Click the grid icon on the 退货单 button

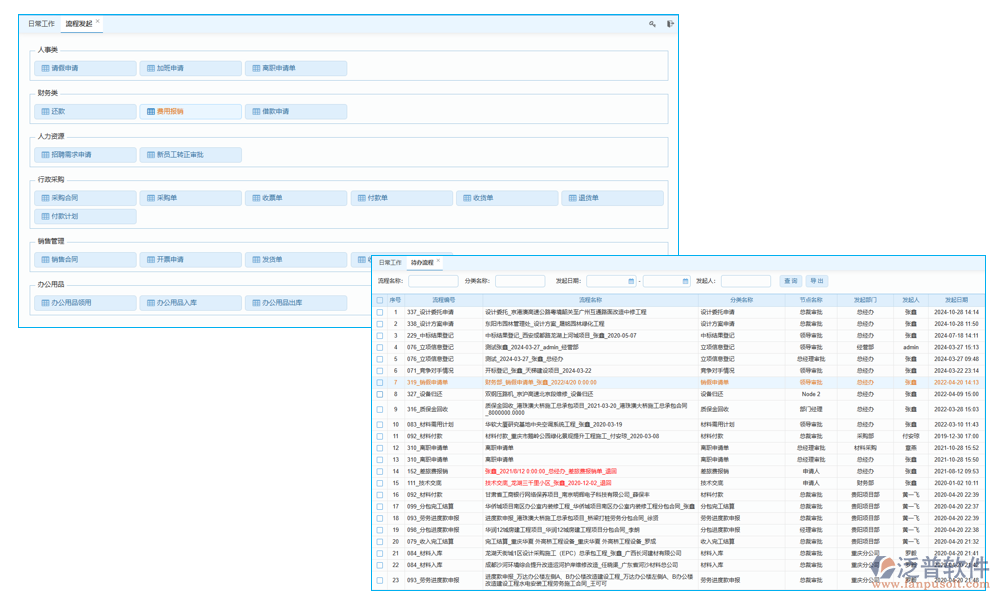click(x=573, y=198)
